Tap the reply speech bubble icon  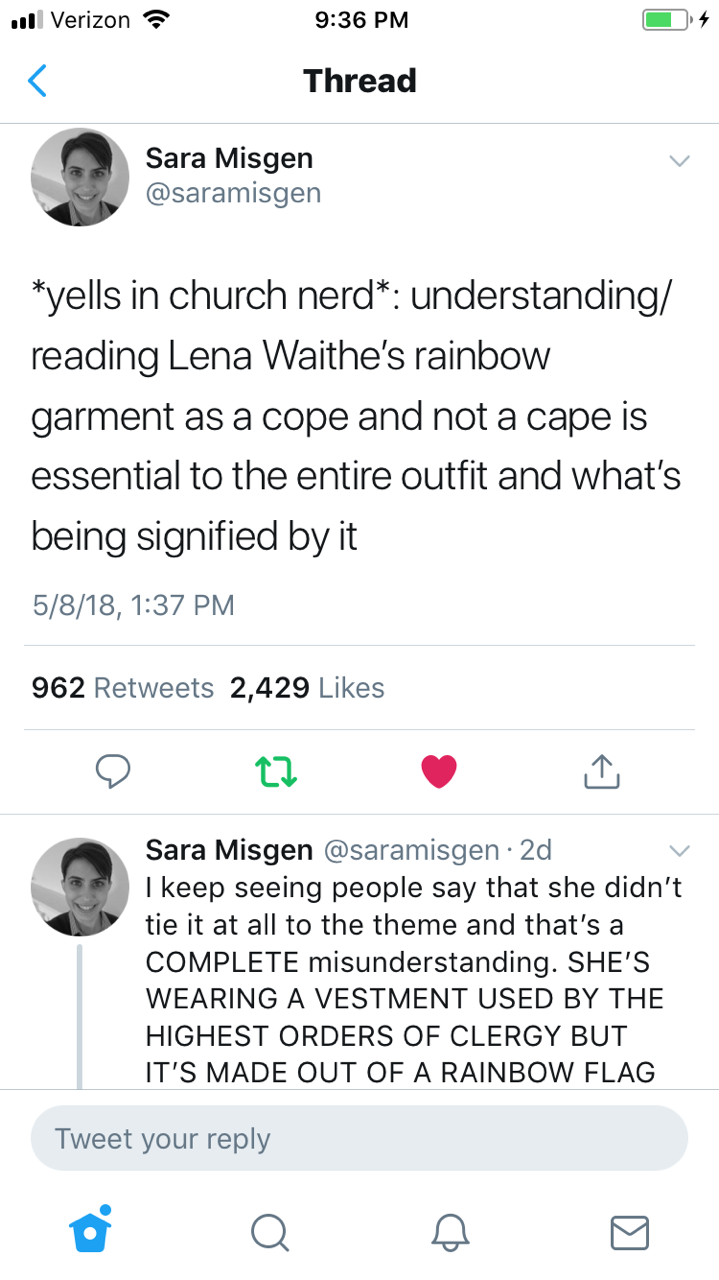(x=113, y=769)
